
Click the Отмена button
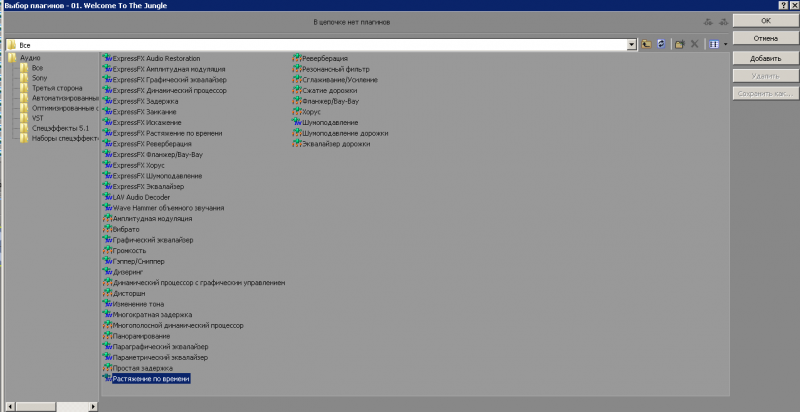click(765, 39)
